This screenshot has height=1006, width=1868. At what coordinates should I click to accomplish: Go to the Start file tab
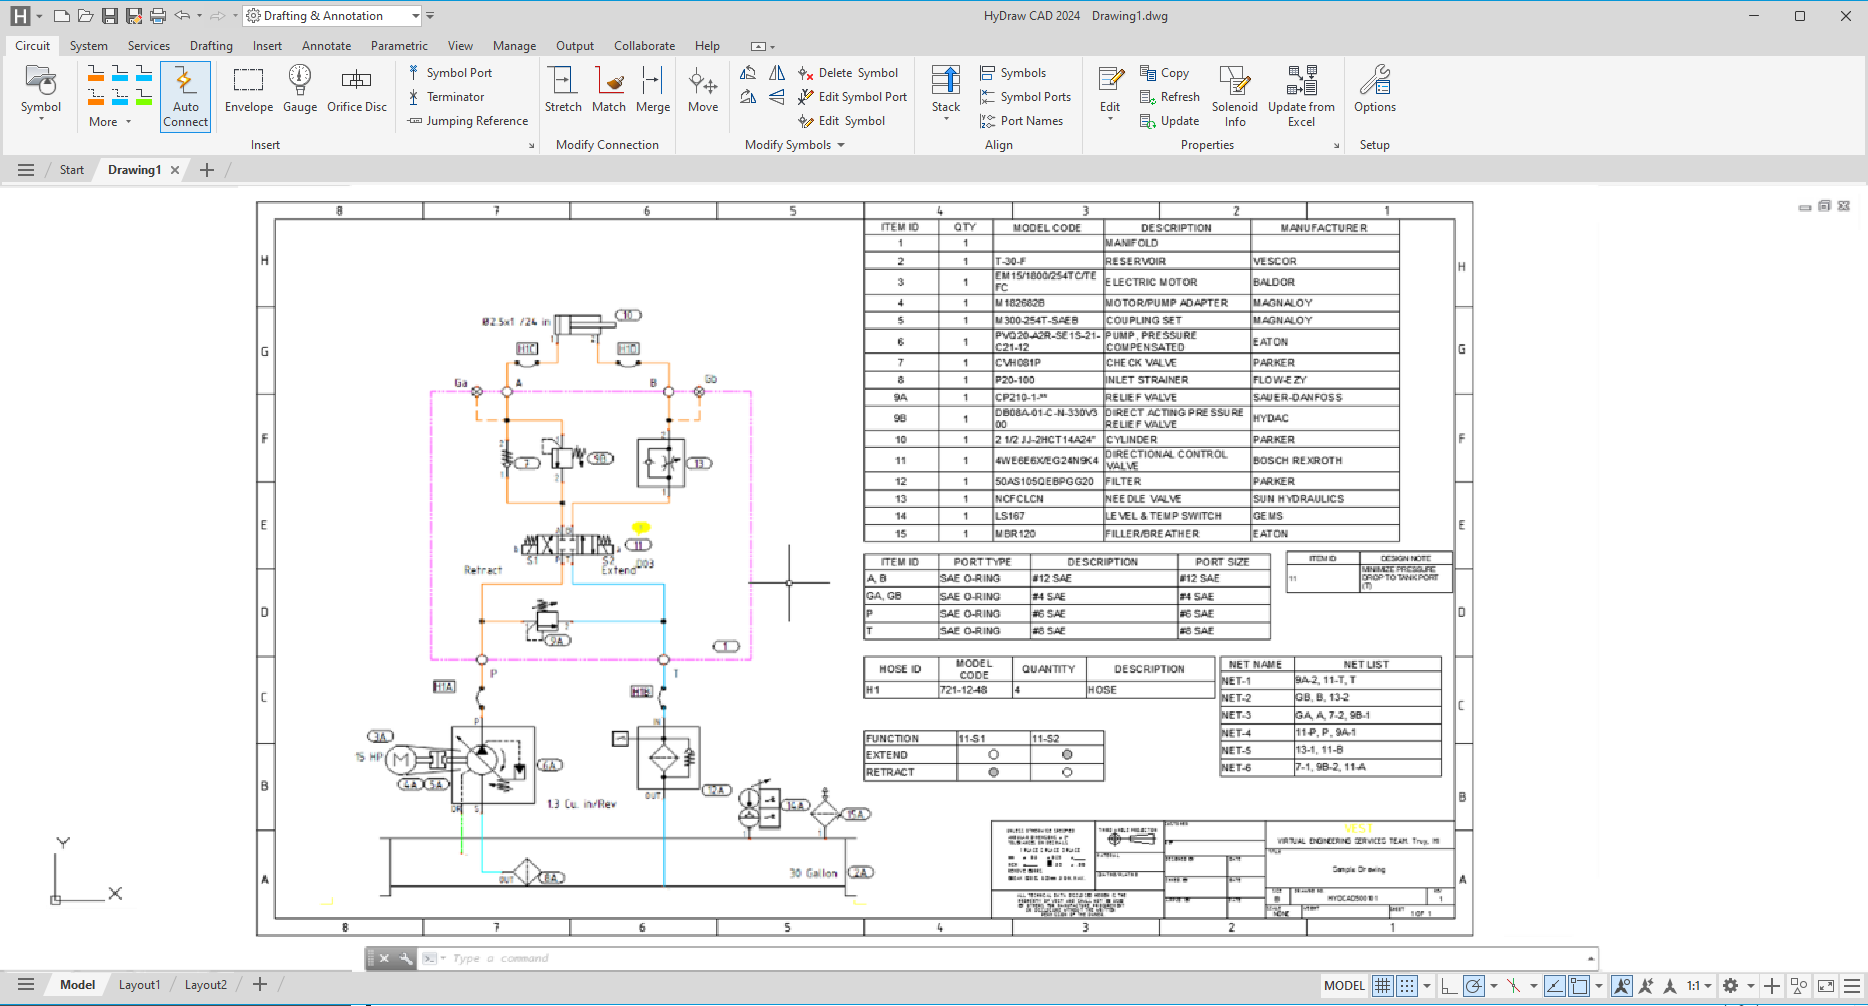point(72,170)
